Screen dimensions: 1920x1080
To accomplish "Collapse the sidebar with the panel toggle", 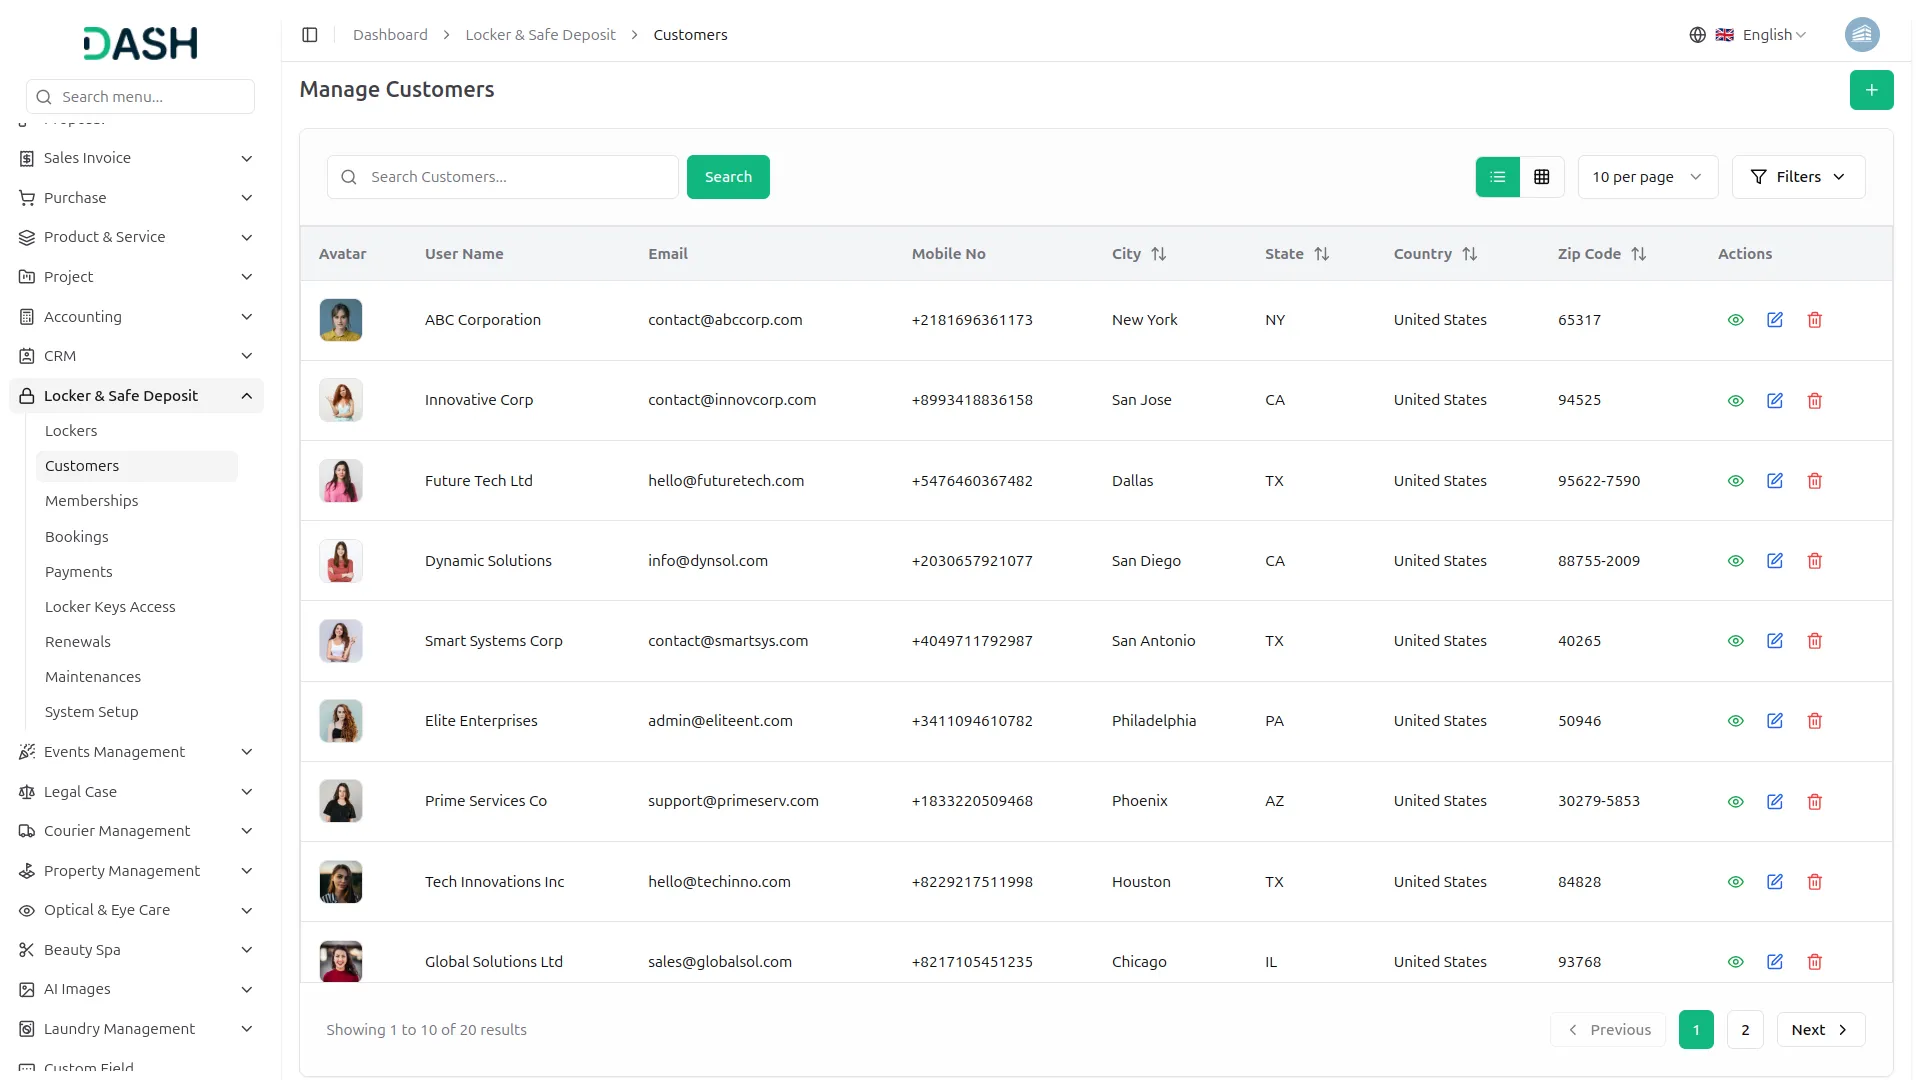I will [309, 34].
